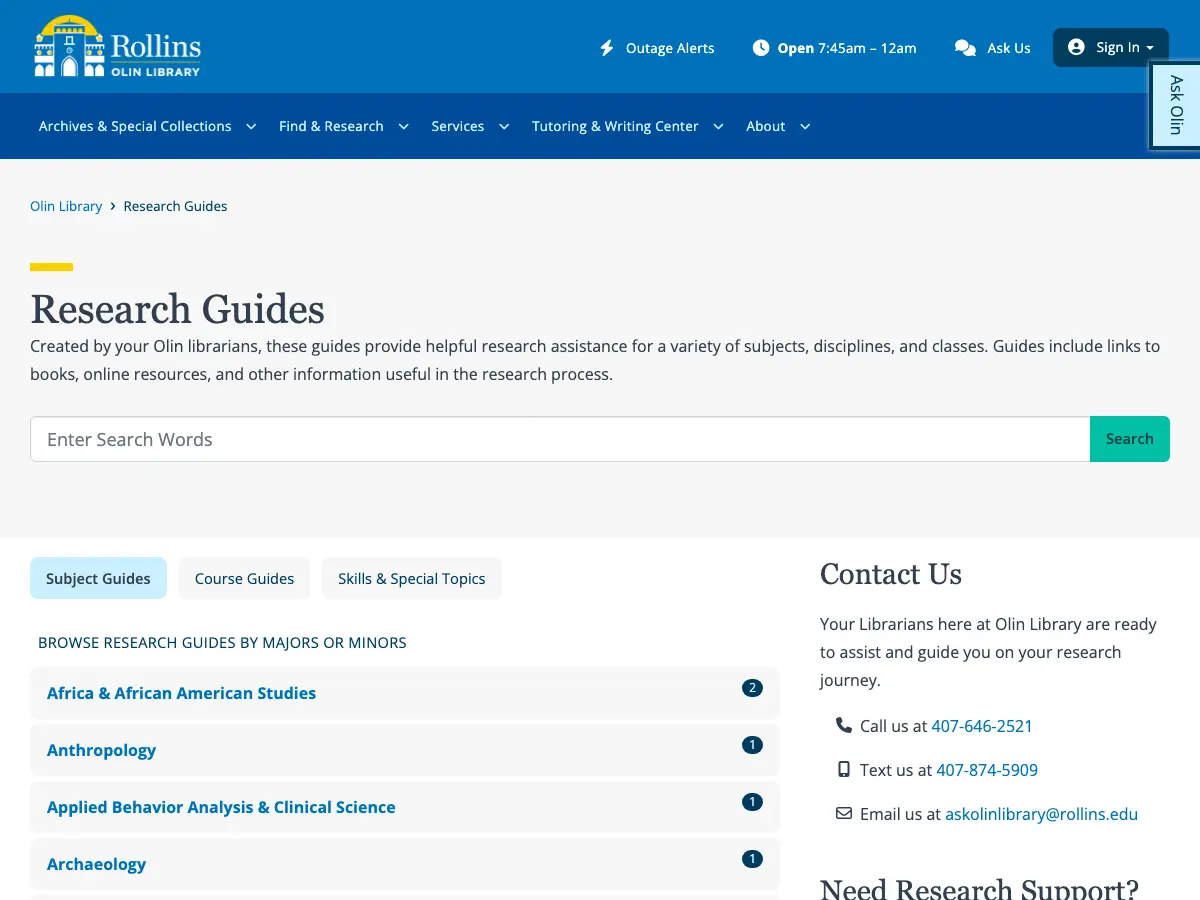Screen dimensions: 1200x900
Task: Click the count badge on Applied Behavior Analysis row
Action: (752, 802)
